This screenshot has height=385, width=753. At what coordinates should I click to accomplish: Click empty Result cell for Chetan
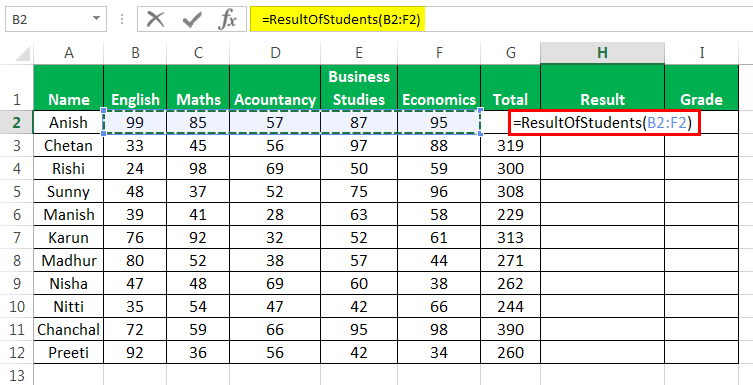pos(602,145)
